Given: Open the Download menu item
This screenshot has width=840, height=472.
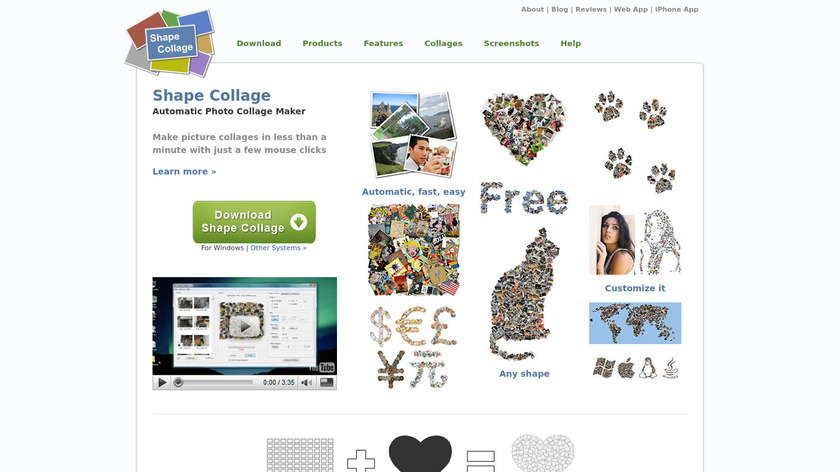Looking at the screenshot, I should click(259, 43).
